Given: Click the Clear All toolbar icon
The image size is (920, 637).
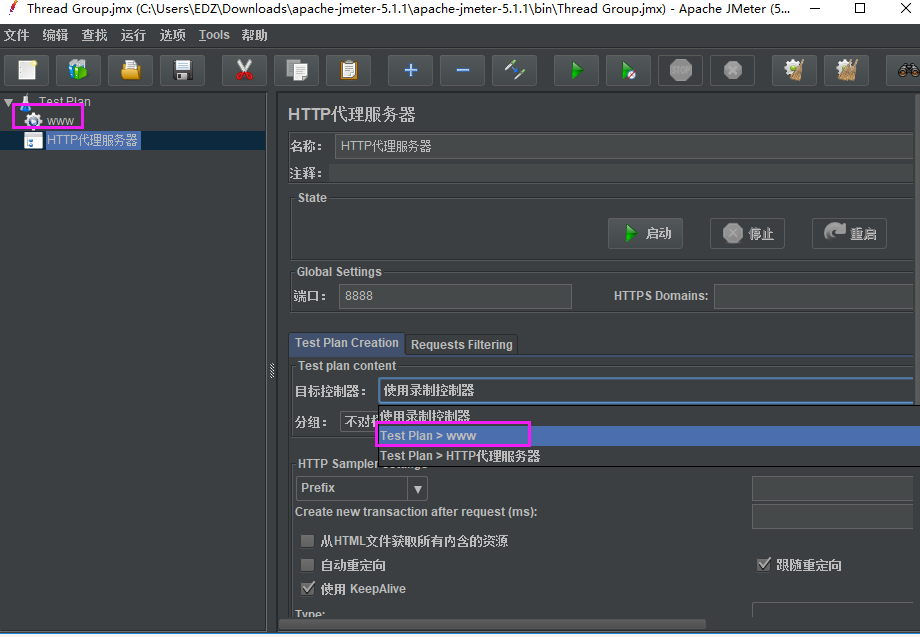Looking at the screenshot, I should tap(846, 70).
